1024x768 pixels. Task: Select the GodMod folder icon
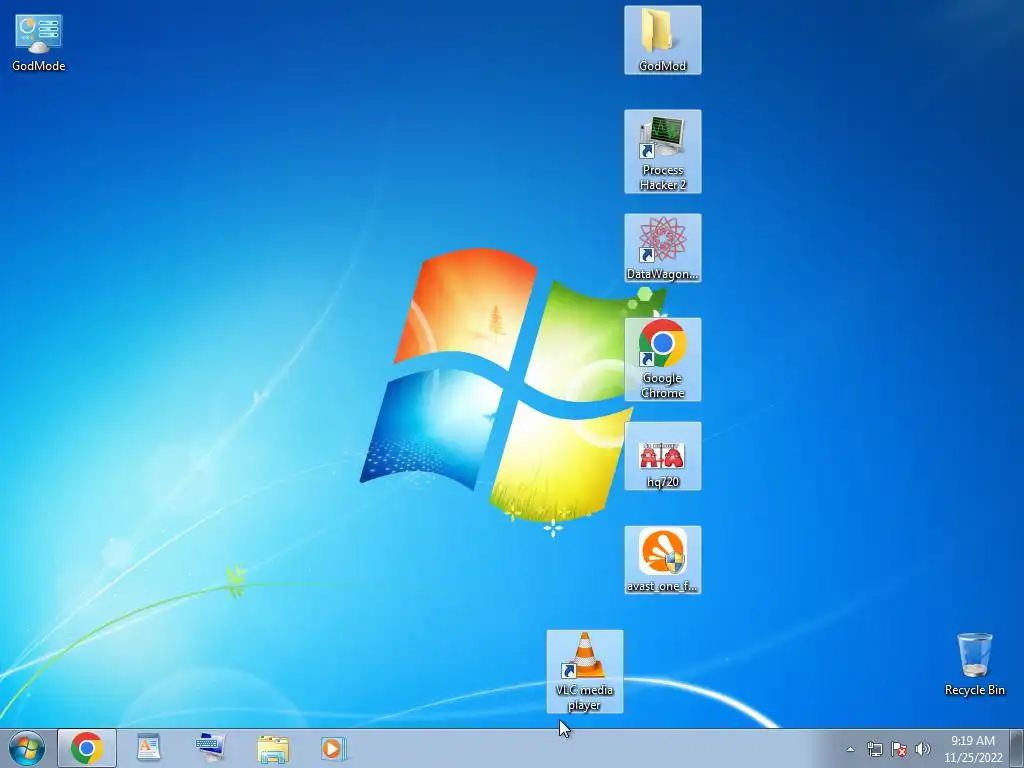(x=663, y=40)
